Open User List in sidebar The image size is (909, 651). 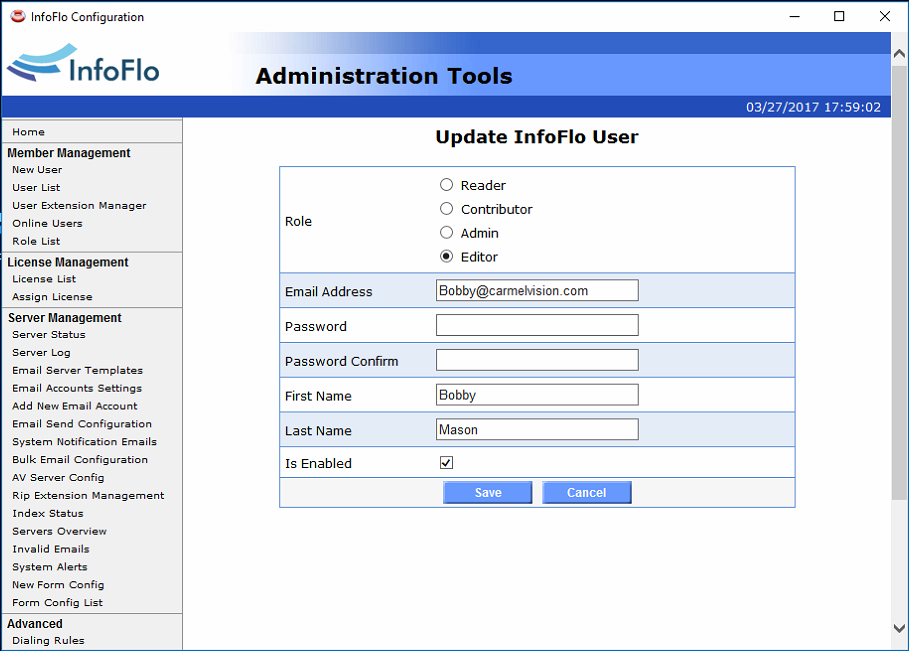click(36, 188)
